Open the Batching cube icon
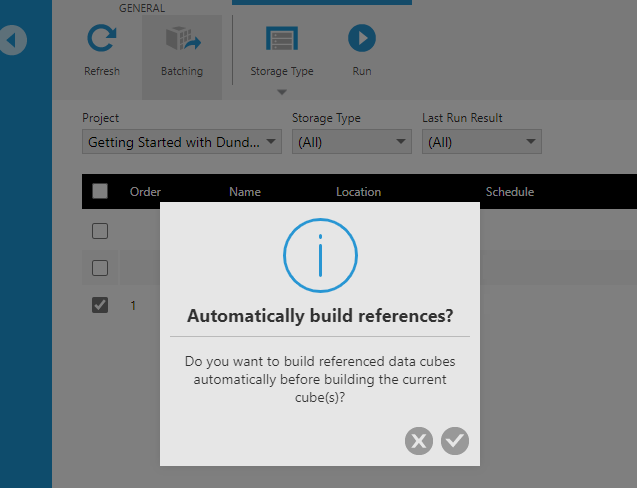 point(183,39)
